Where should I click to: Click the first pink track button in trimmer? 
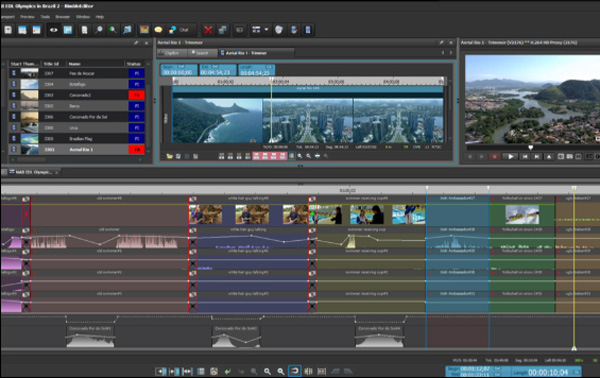256,156
